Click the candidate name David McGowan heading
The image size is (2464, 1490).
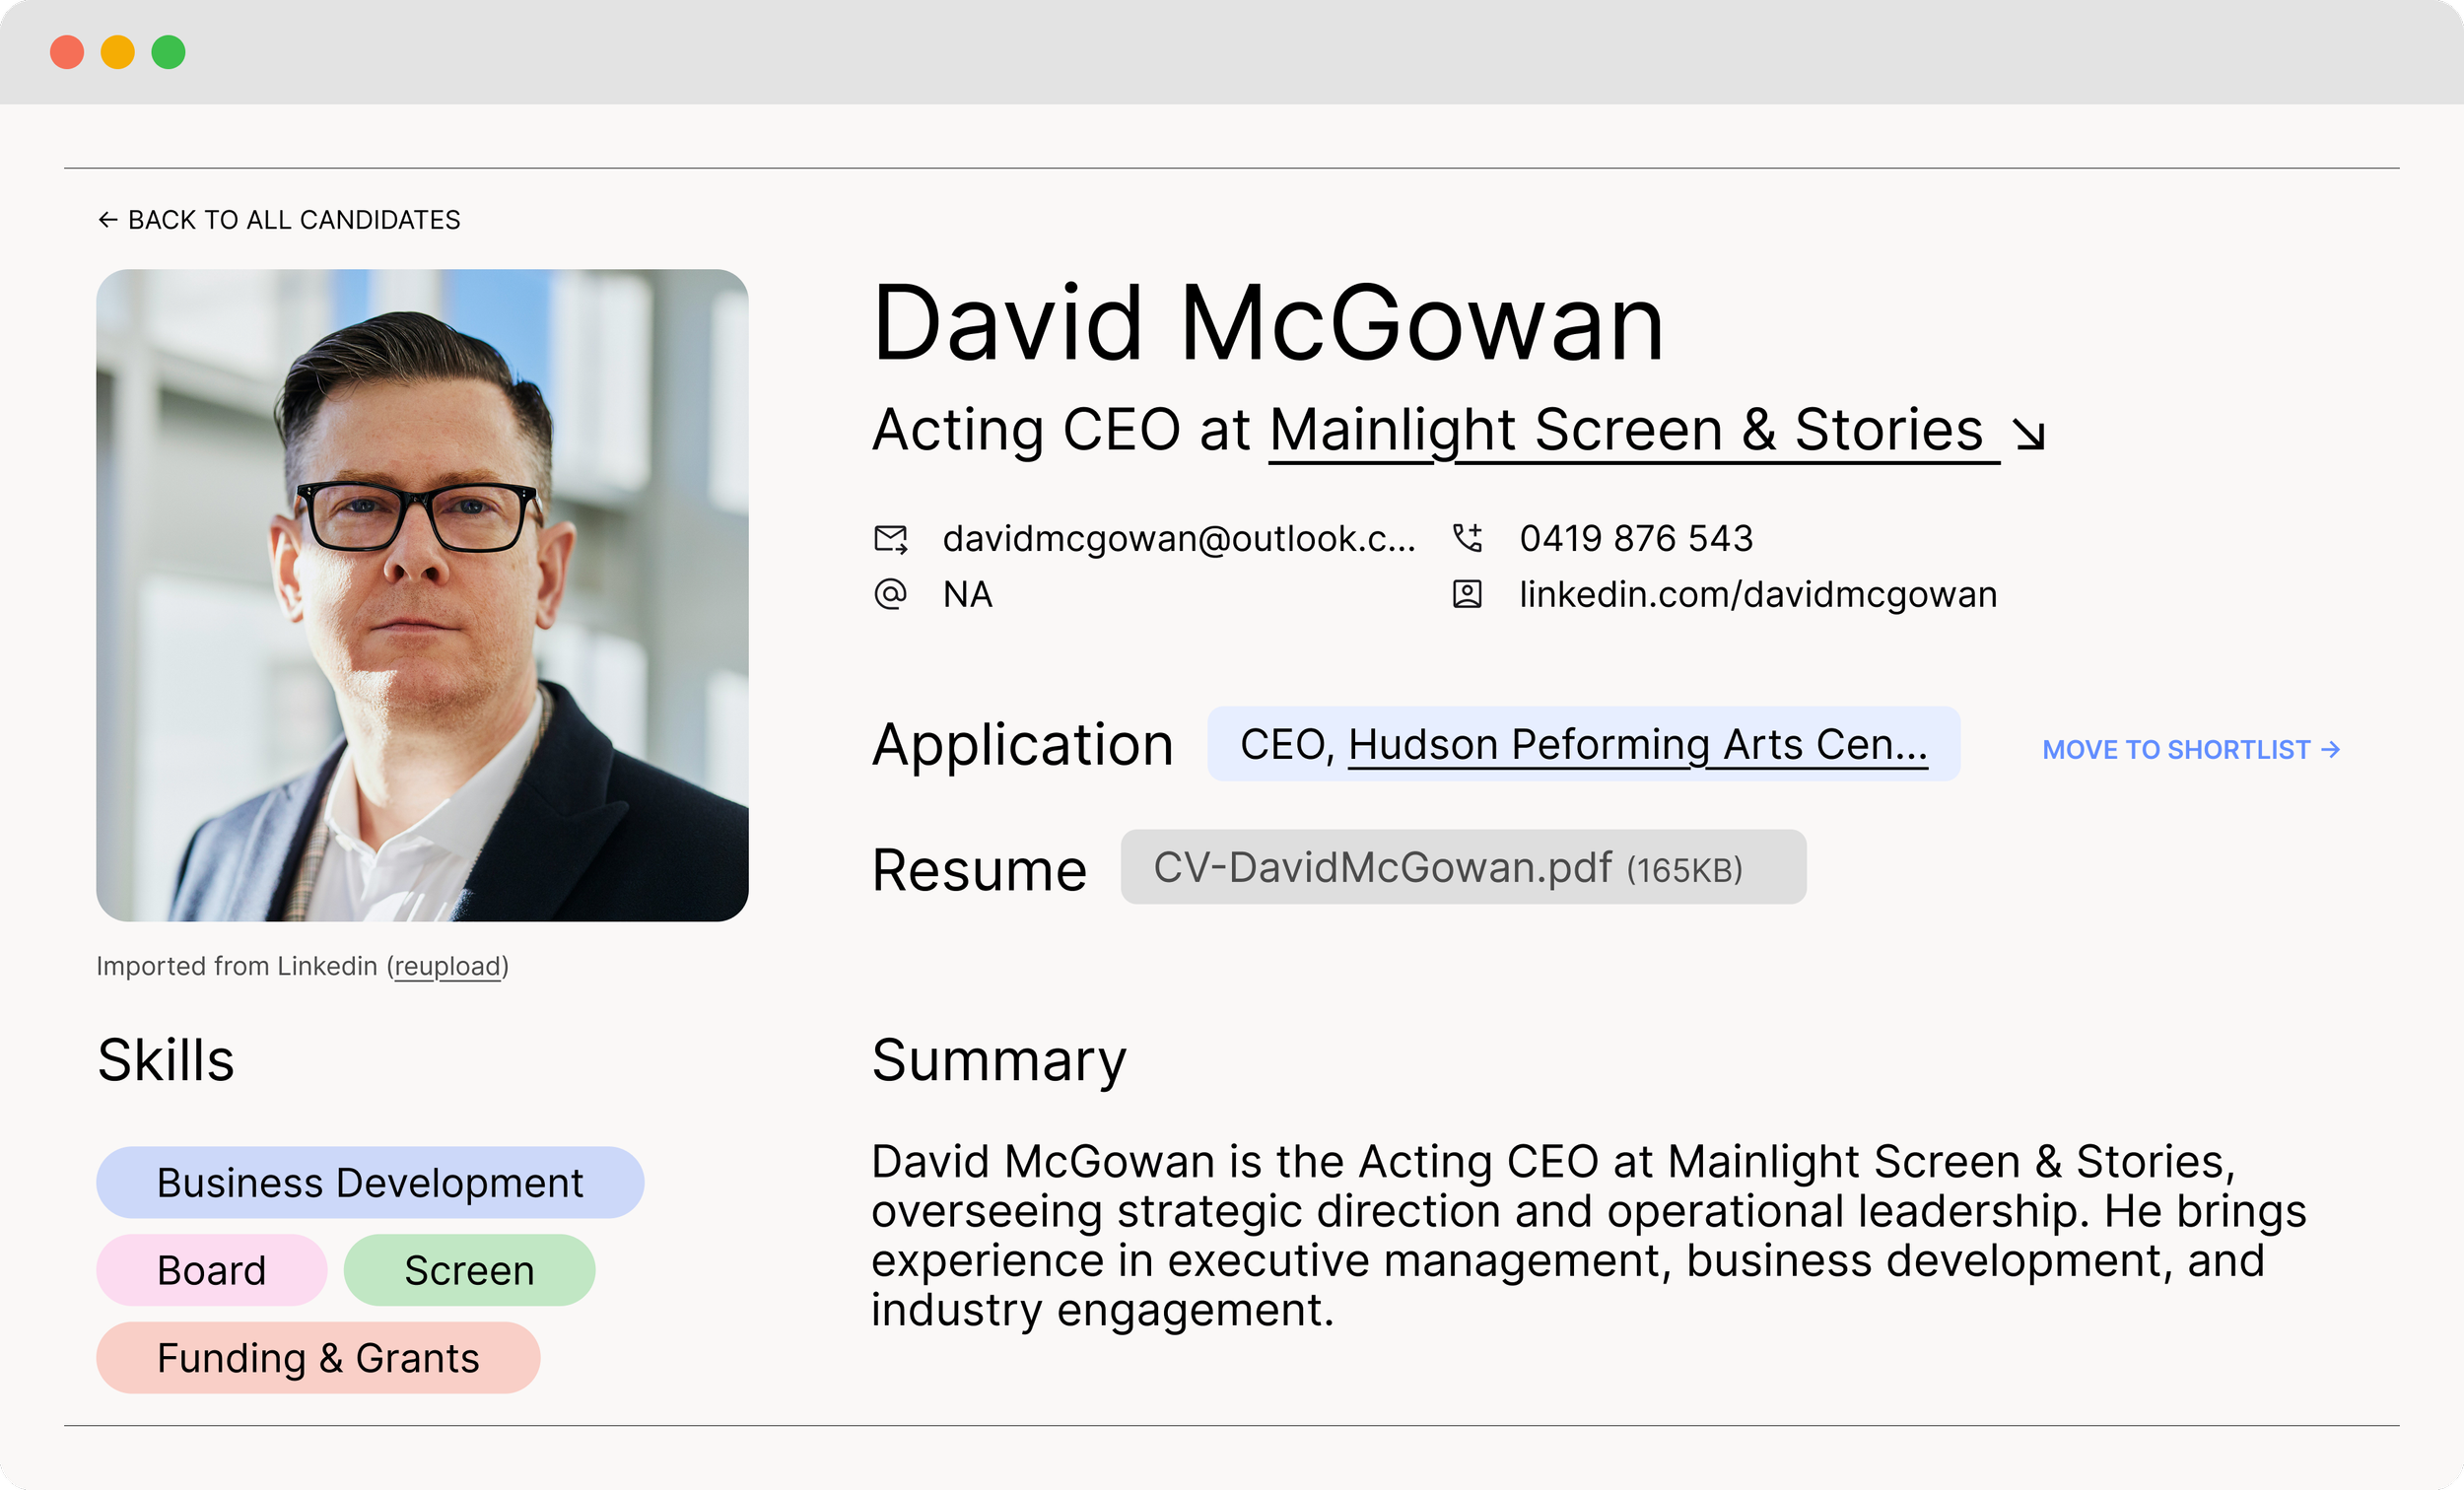click(x=1268, y=324)
